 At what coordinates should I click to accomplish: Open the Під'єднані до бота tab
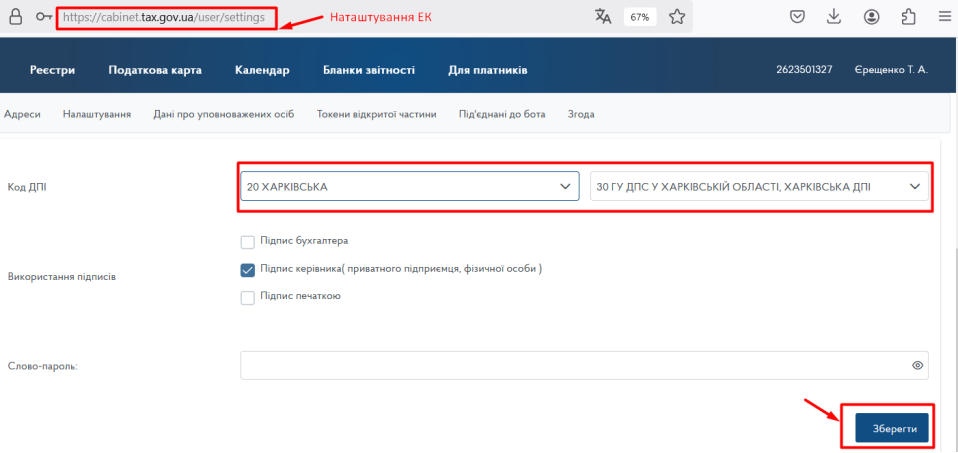click(x=502, y=114)
